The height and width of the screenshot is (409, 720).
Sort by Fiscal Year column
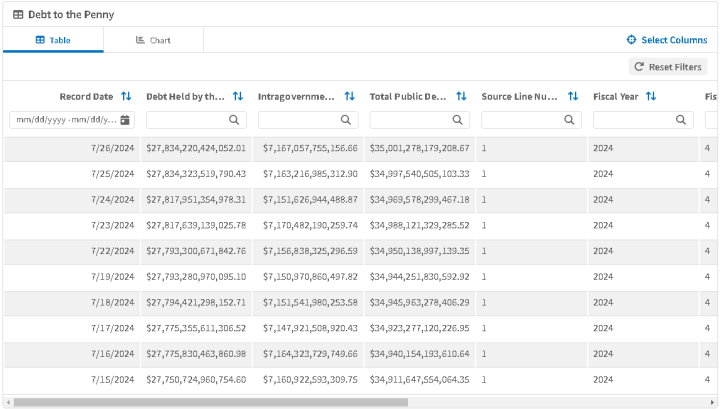651,96
